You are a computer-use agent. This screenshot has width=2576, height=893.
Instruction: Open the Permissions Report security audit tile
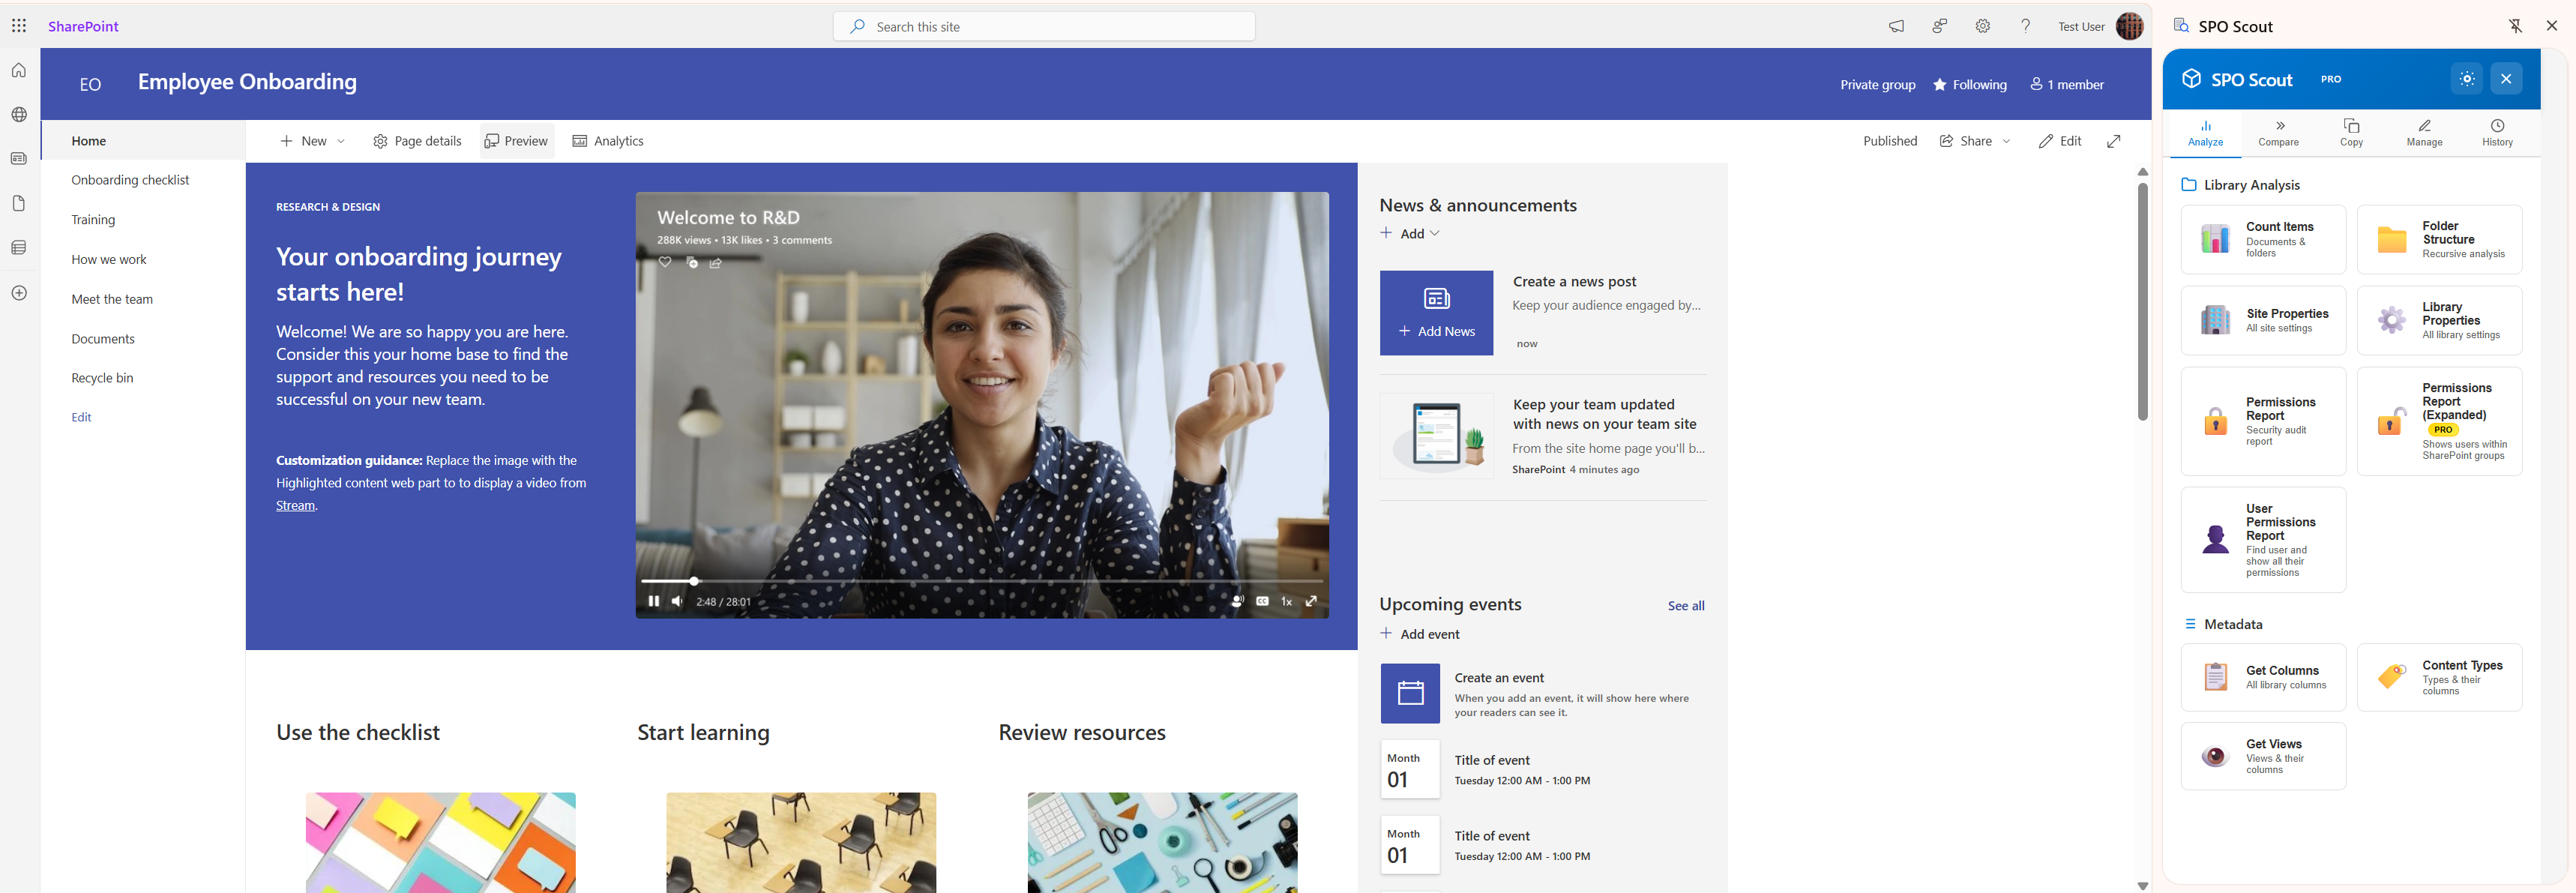2262,421
